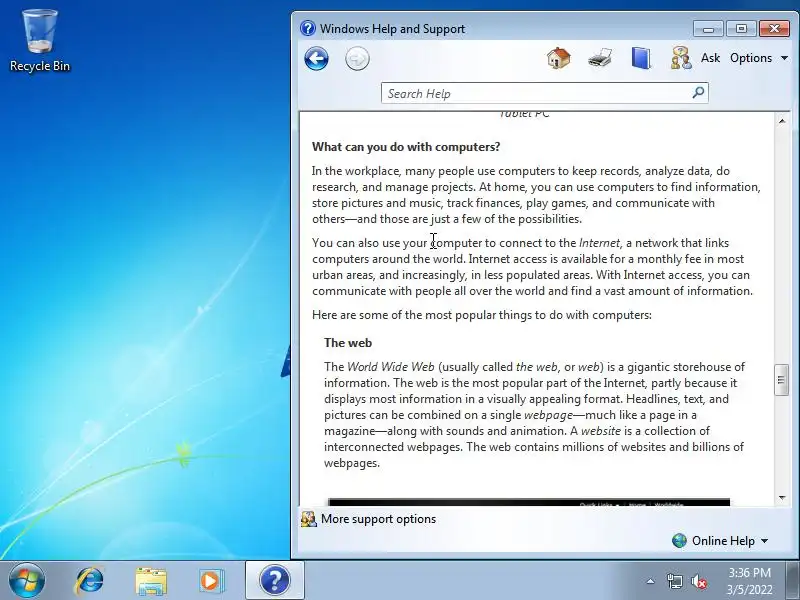Viewport: 800px width, 600px height.
Task: Click the magnifier search button
Action: coord(698,93)
